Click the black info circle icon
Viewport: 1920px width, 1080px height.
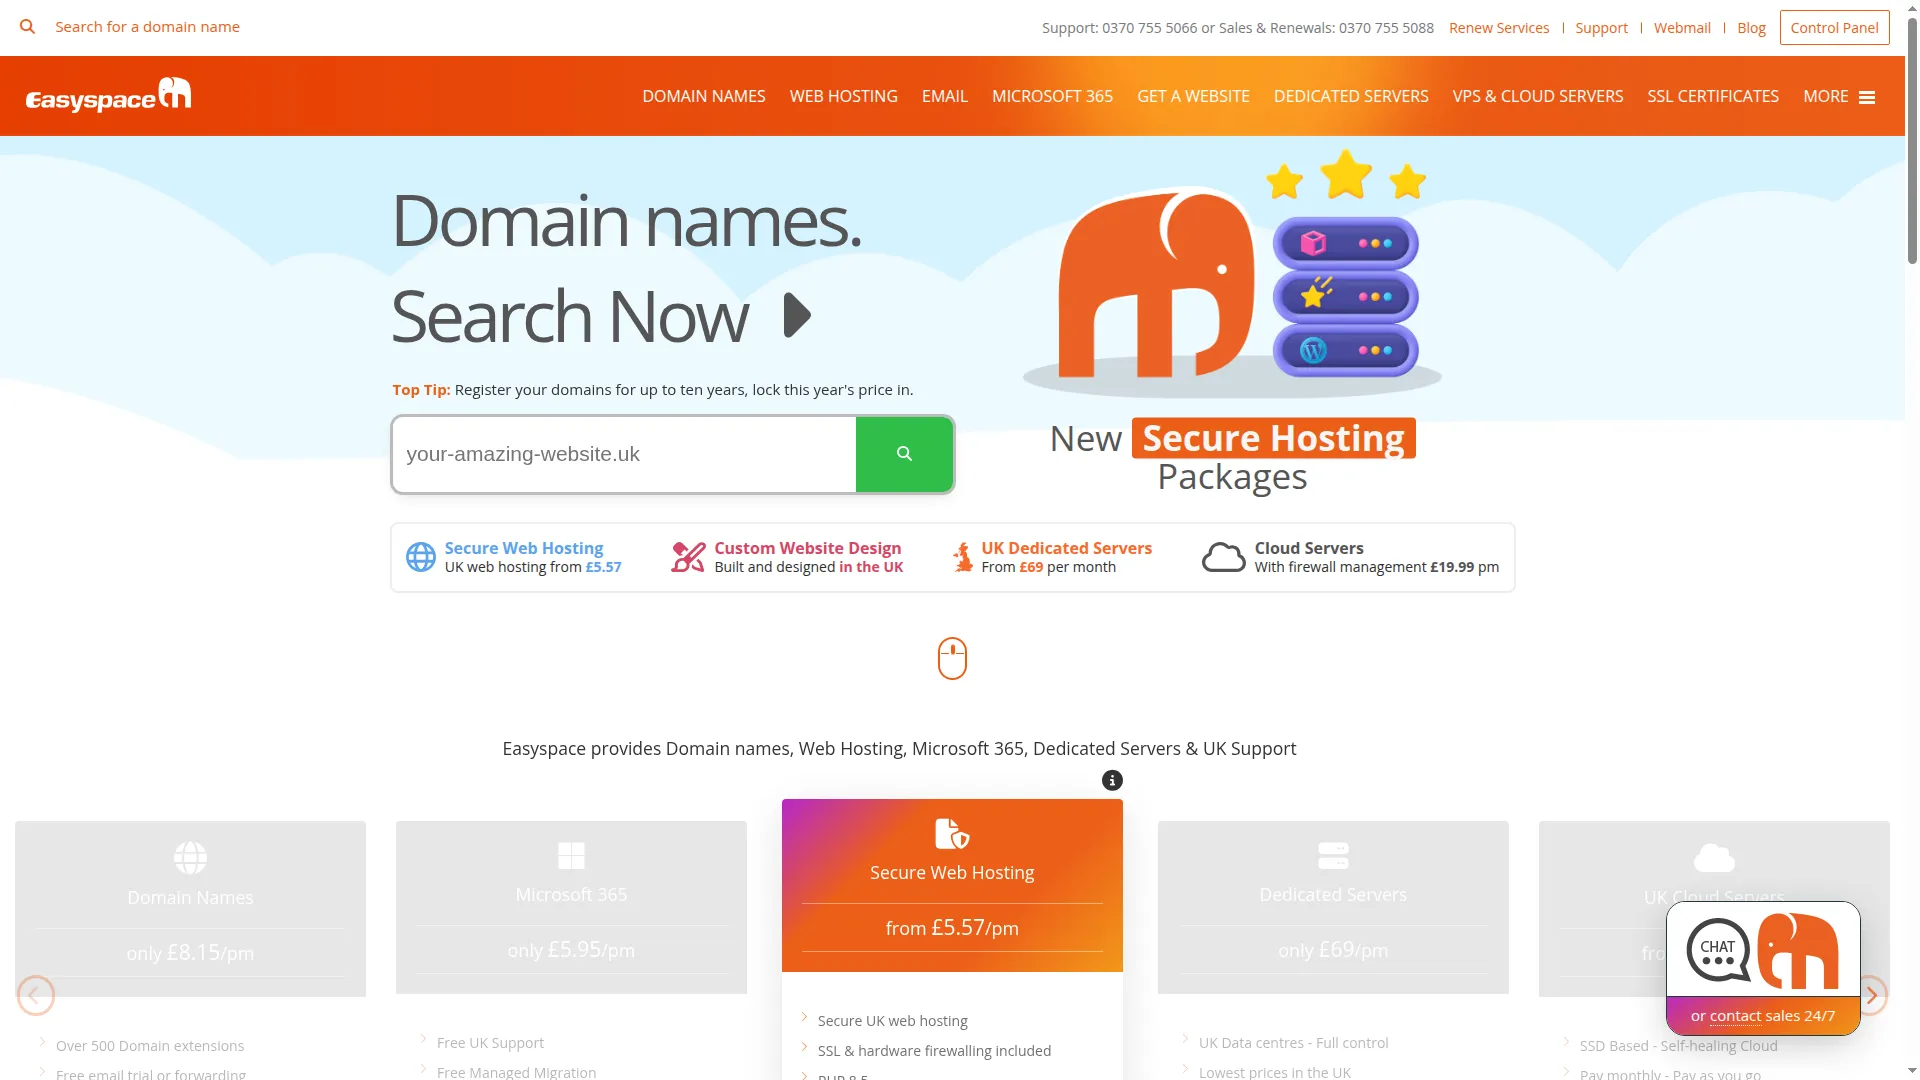pyautogui.click(x=1112, y=781)
